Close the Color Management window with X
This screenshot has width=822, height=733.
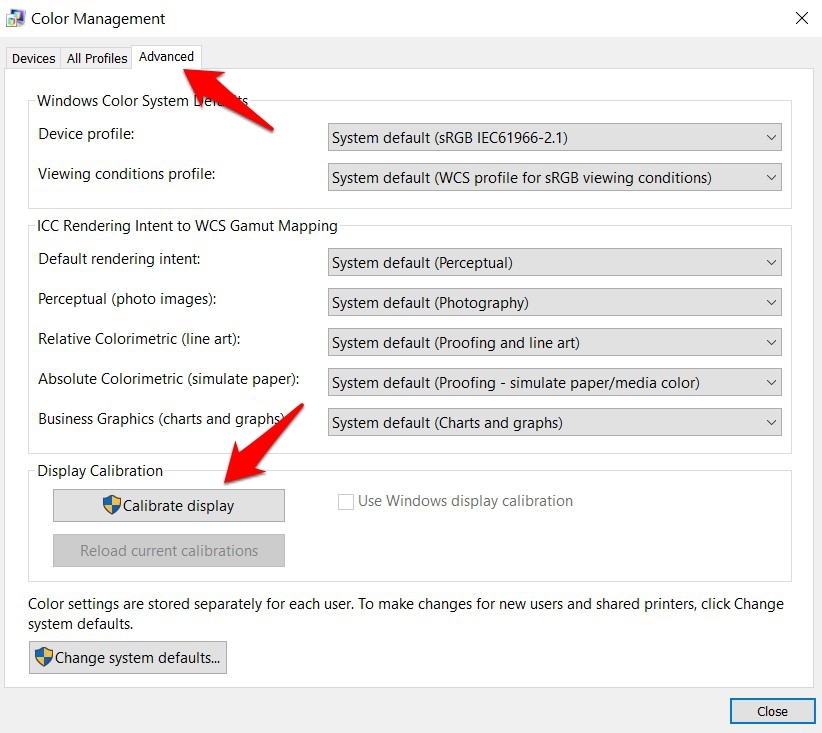pyautogui.click(x=802, y=18)
